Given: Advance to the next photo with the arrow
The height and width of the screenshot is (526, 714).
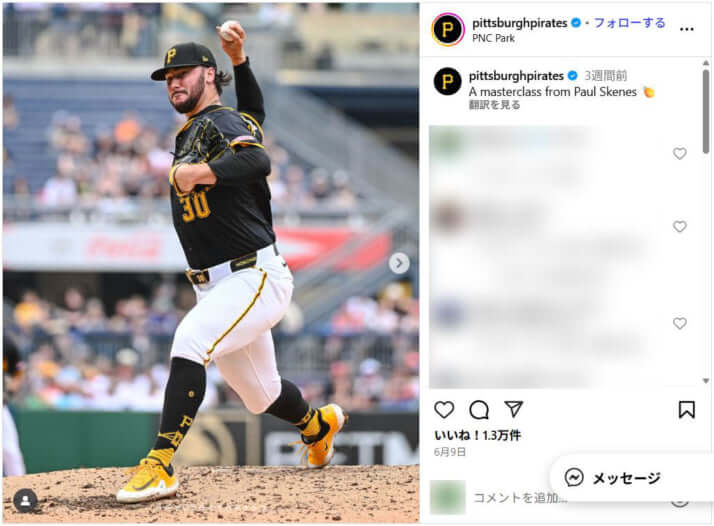Looking at the screenshot, I should coord(399,263).
